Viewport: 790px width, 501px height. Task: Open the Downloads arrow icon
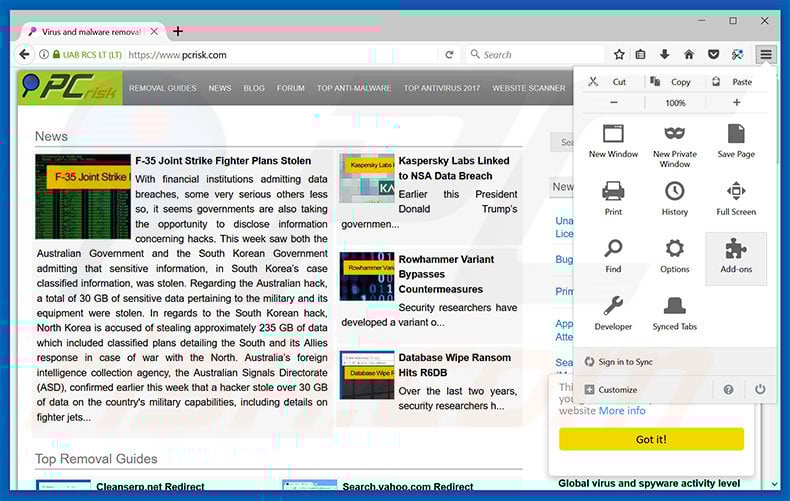(x=665, y=54)
